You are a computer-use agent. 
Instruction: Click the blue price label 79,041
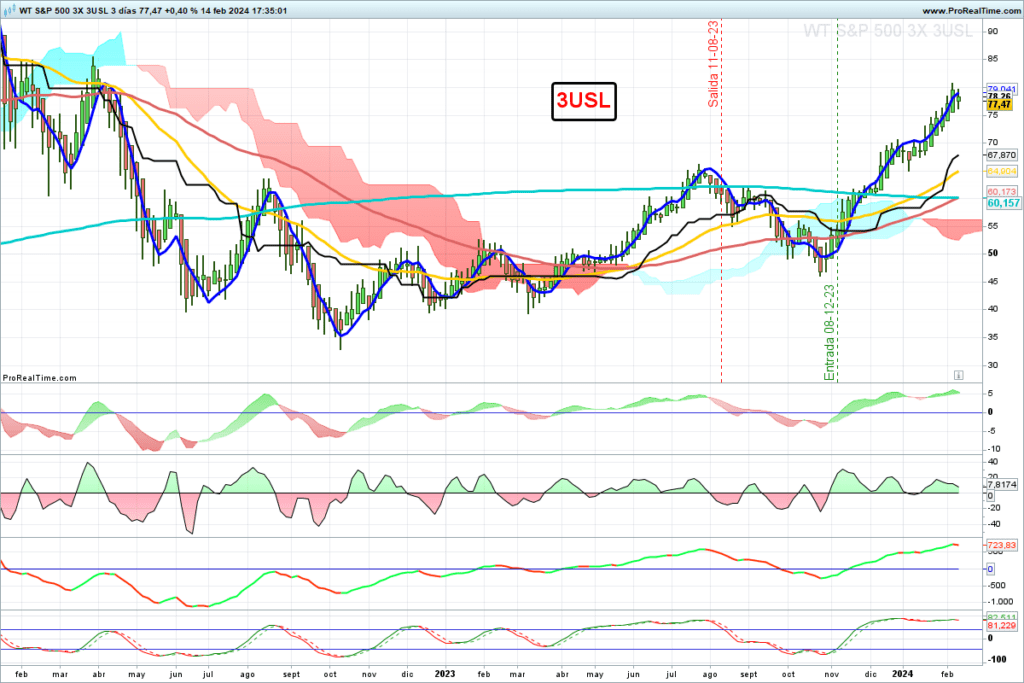pos(1001,89)
